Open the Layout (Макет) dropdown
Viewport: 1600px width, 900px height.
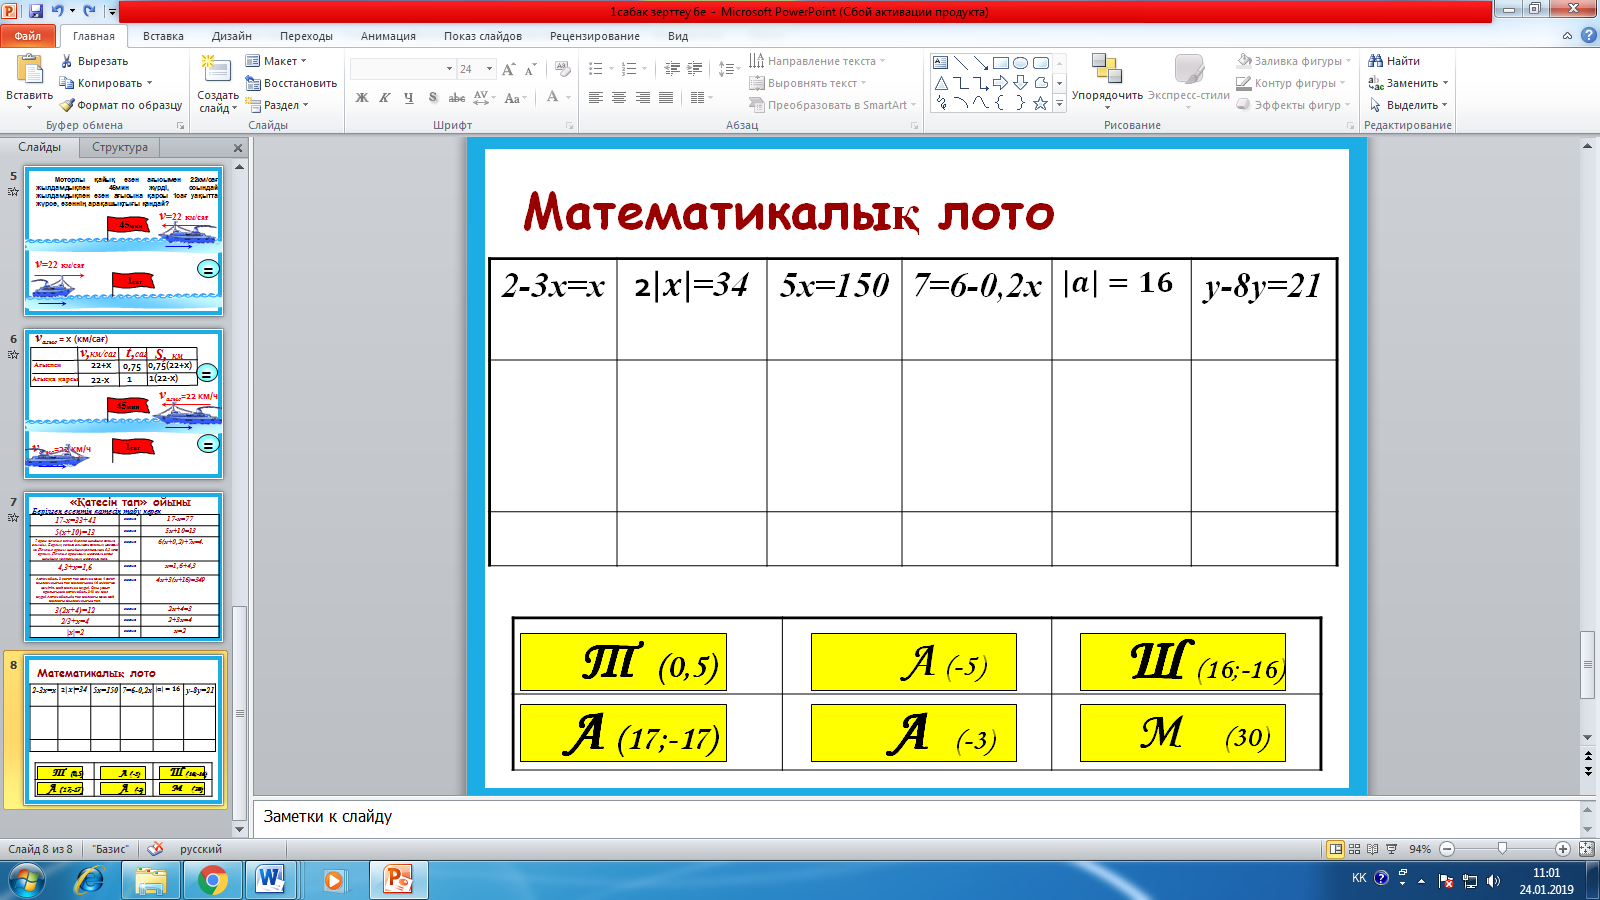click(x=277, y=61)
